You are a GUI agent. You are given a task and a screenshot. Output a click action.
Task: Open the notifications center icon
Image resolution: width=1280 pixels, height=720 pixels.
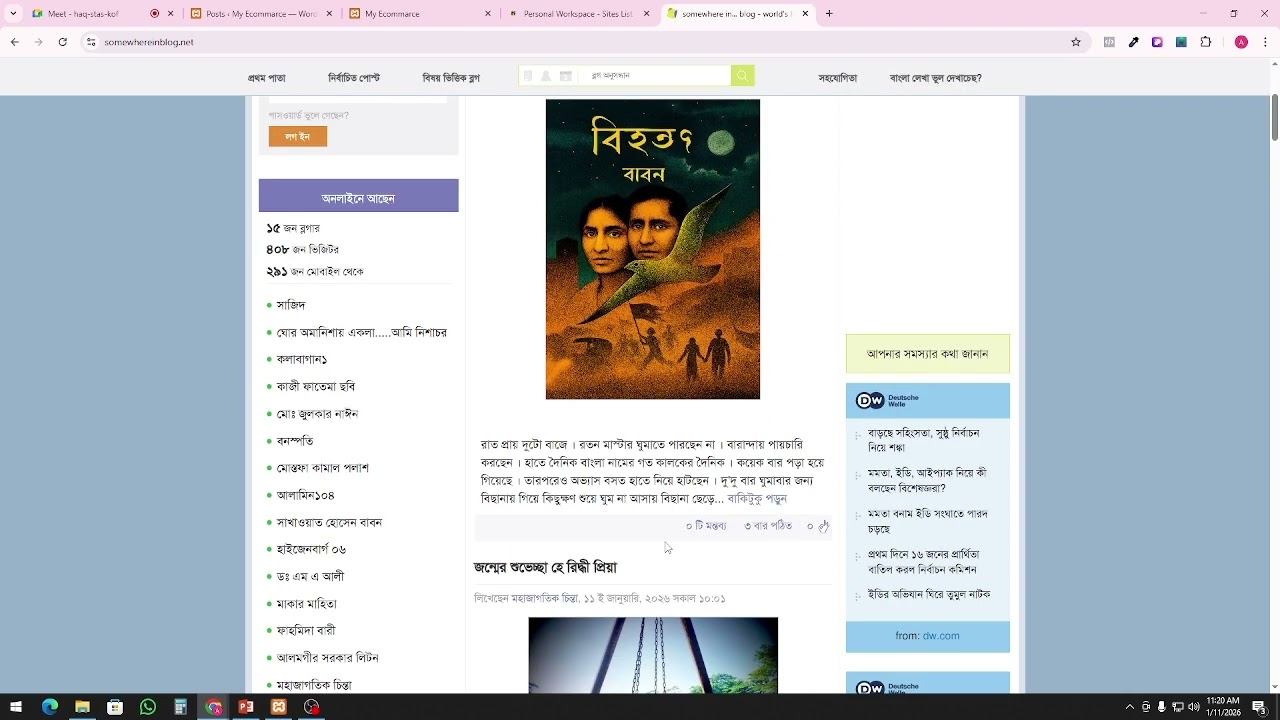pyautogui.click(x=1259, y=707)
